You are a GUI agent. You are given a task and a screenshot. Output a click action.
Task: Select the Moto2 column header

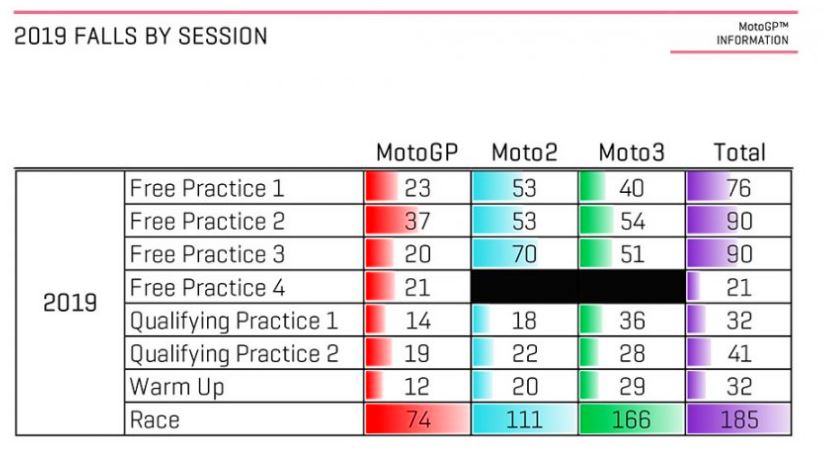click(524, 153)
